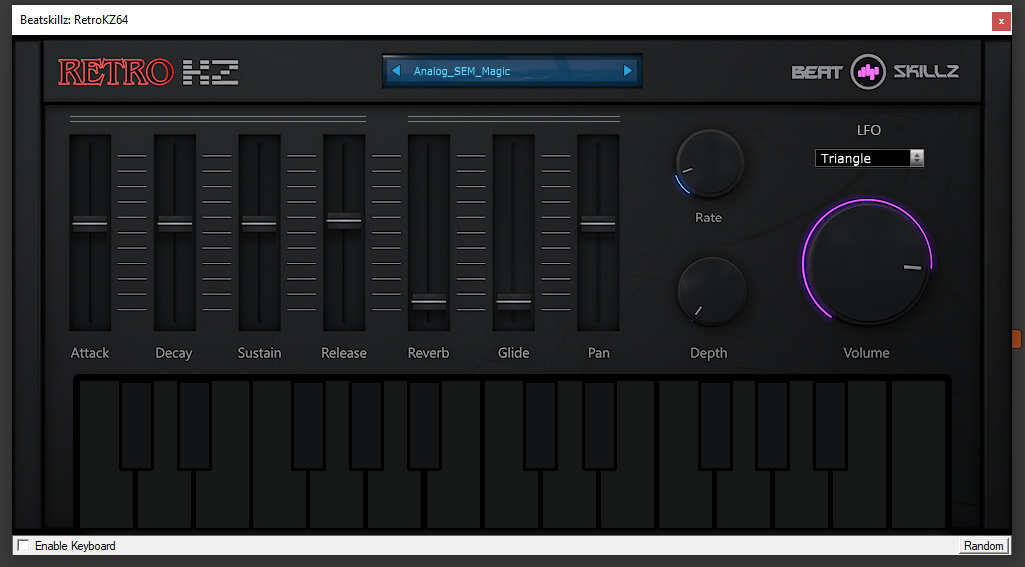Click the Decay label text
This screenshot has height=567, width=1025.
point(174,353)
